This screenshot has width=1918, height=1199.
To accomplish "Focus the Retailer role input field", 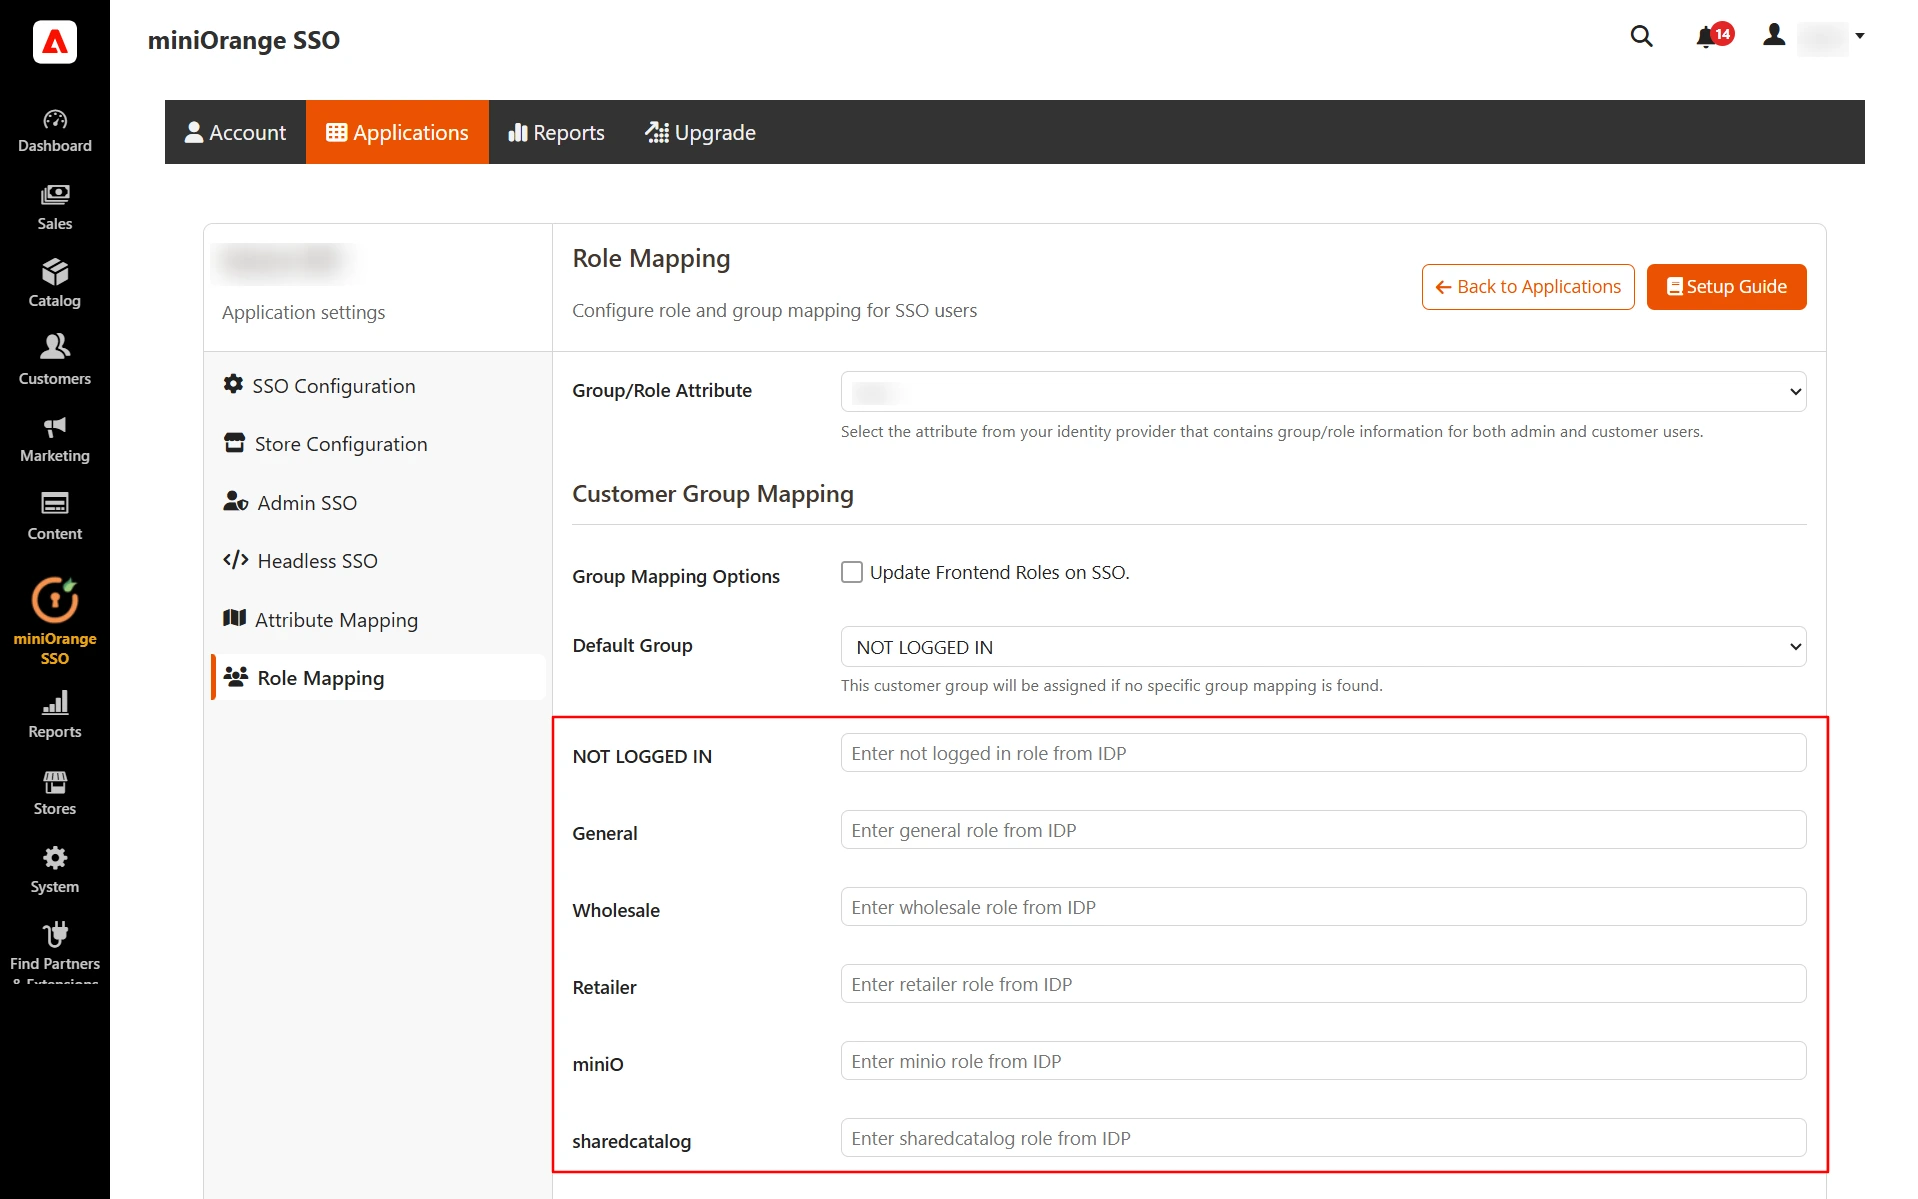I will [x=1323, y=984].
